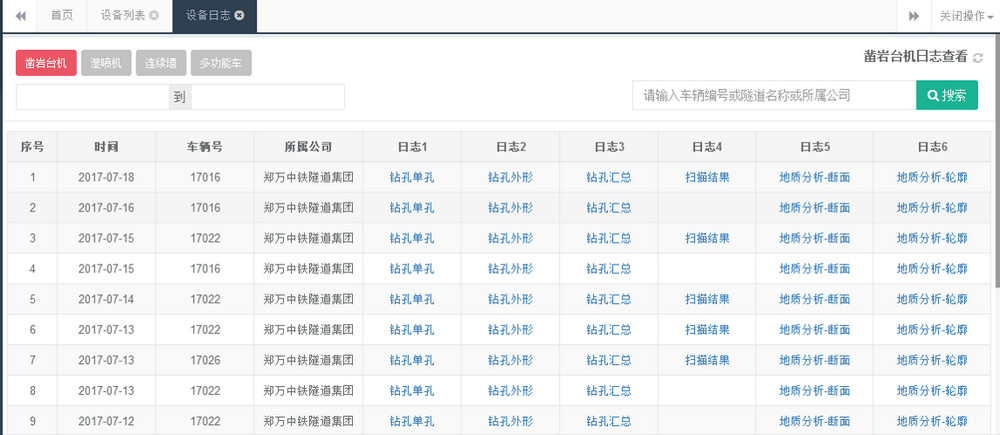Select the 连续墙 device type button

(160, 63)
